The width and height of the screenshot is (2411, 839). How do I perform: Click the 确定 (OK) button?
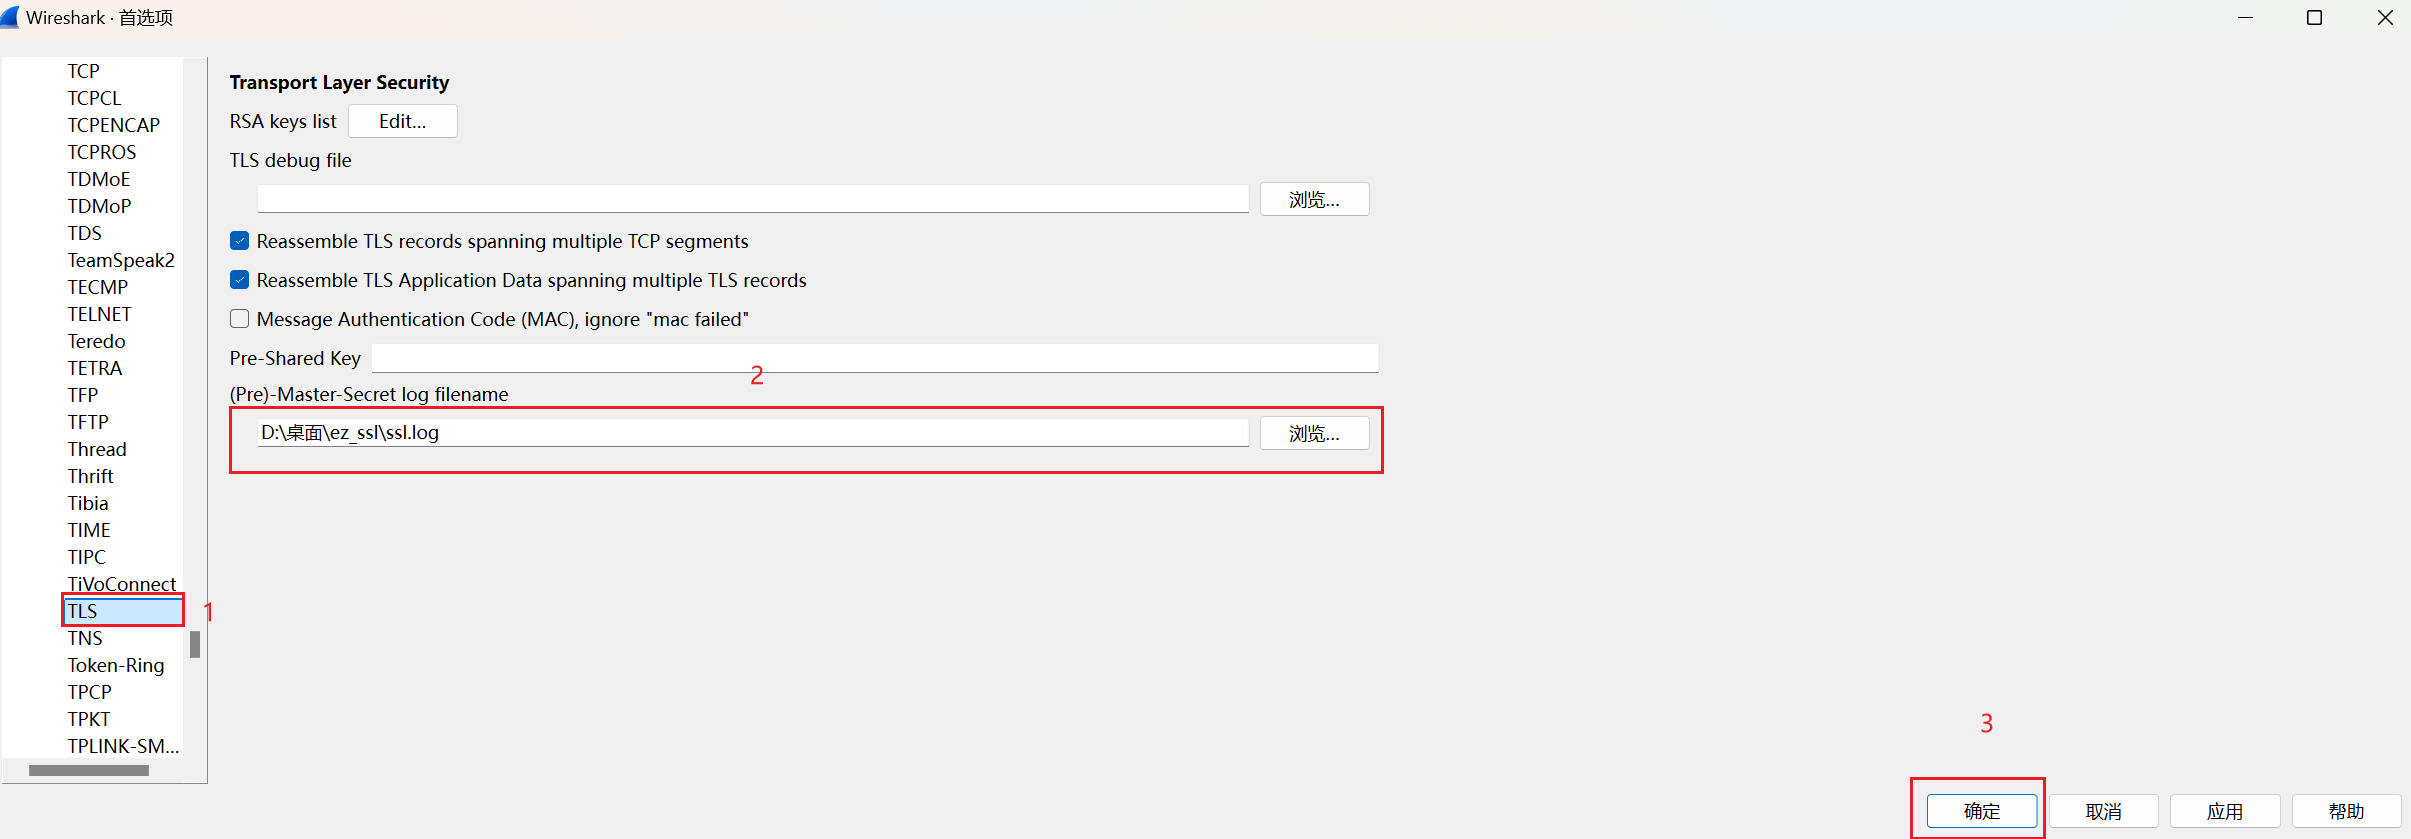pos(1981,811)
